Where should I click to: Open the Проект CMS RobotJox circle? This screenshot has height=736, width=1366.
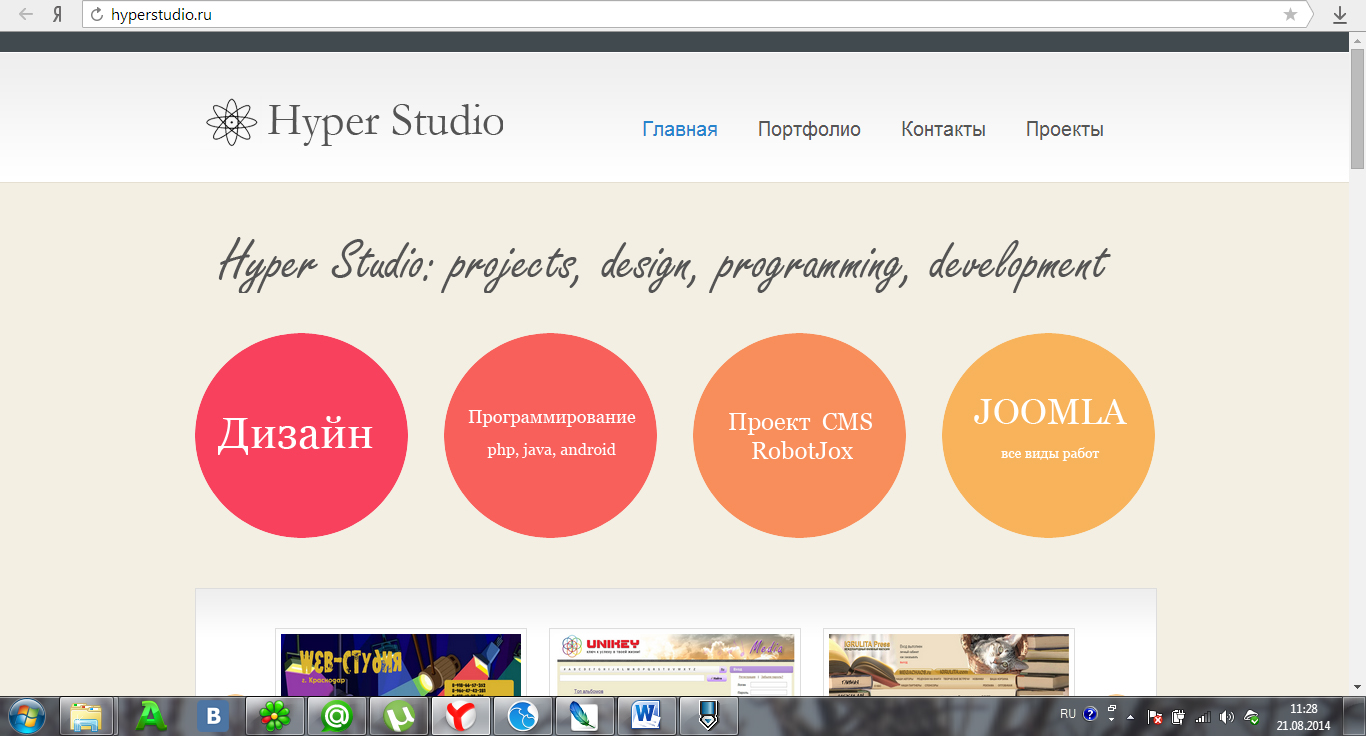799,435
